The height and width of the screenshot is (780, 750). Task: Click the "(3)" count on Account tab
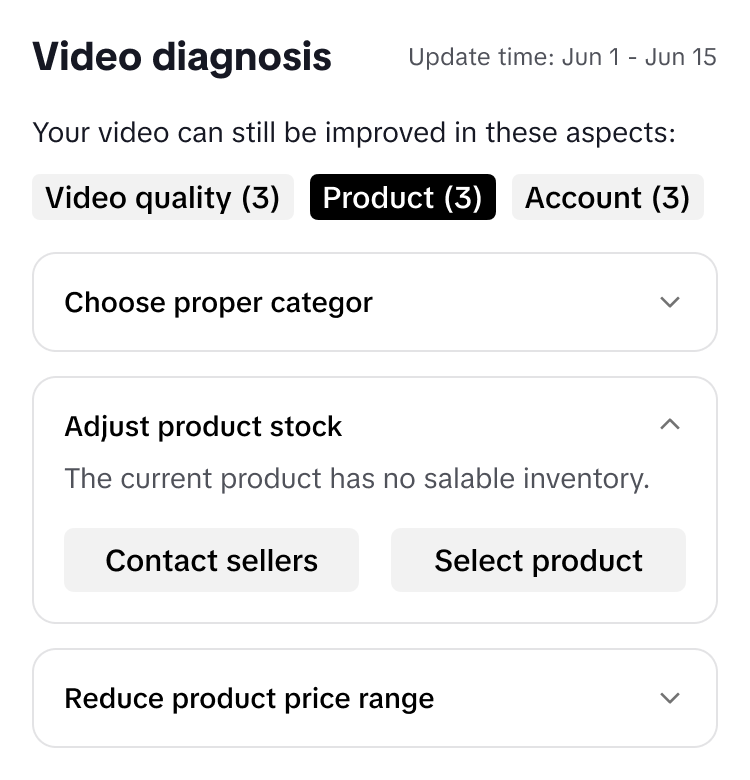coord(670,198)
